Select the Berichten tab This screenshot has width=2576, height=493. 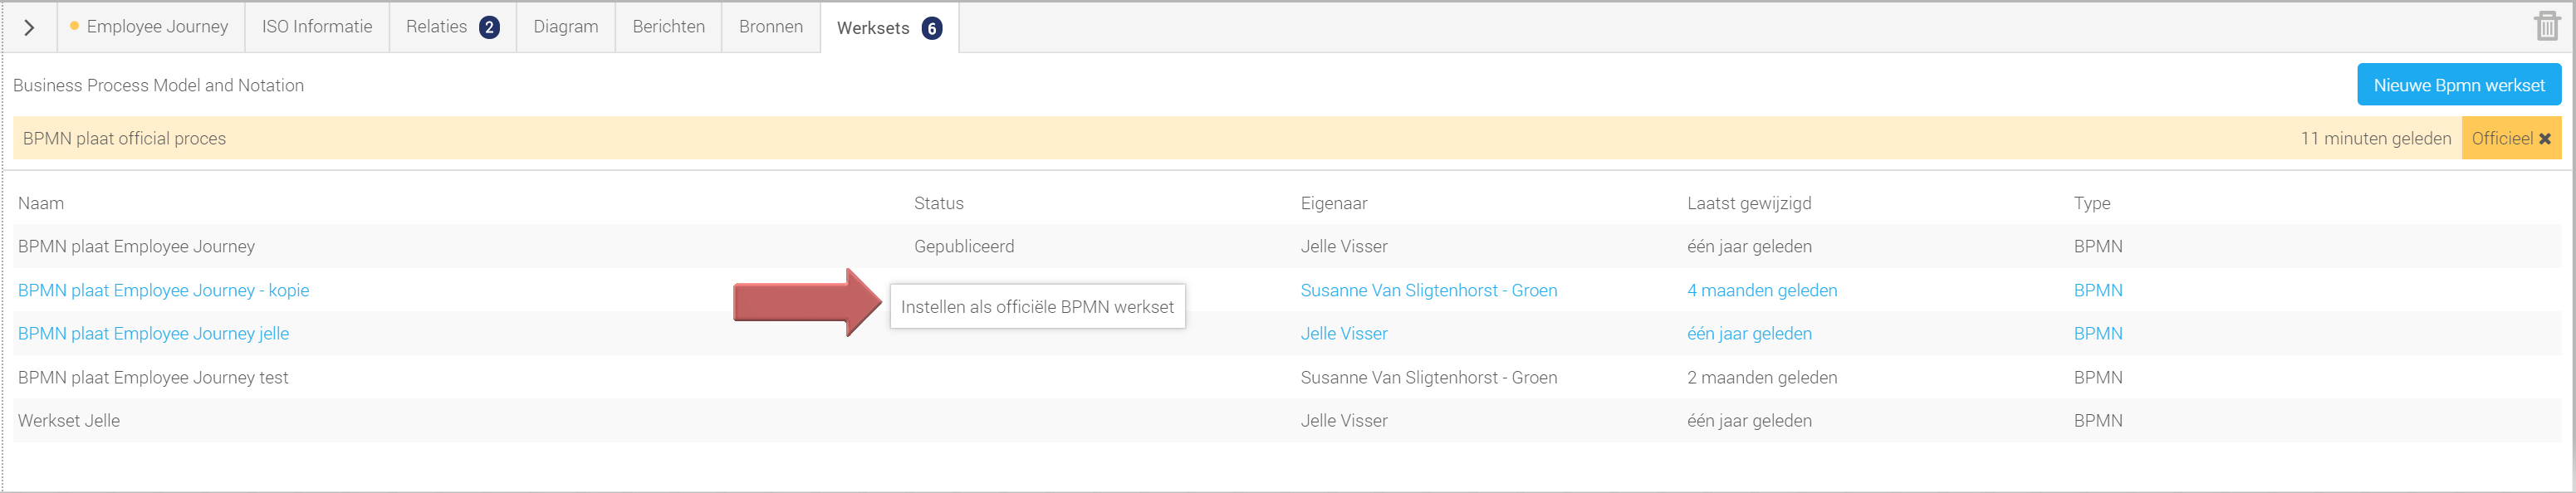click(668, 27)
